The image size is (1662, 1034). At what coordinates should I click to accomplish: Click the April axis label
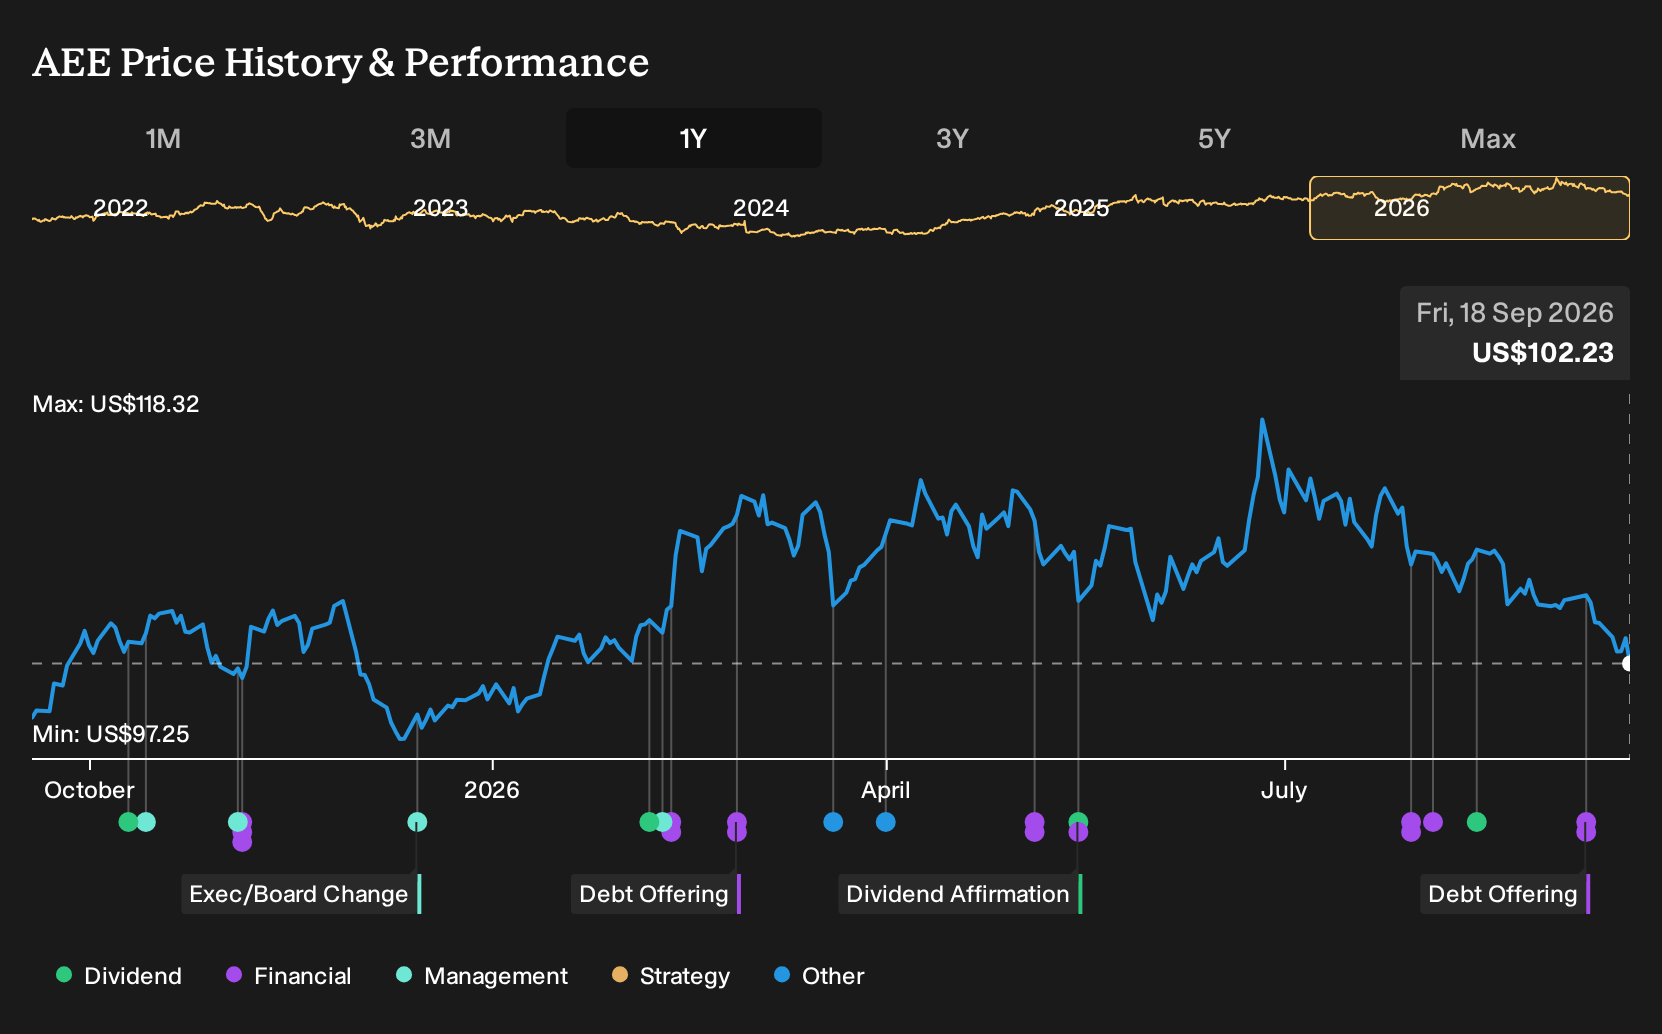886,790
